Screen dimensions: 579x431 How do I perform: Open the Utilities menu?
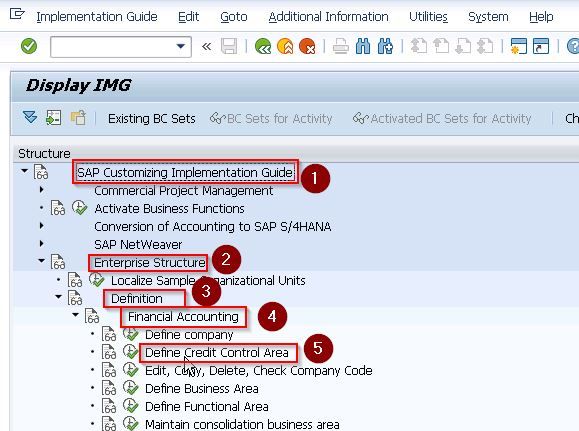(428, 17)
